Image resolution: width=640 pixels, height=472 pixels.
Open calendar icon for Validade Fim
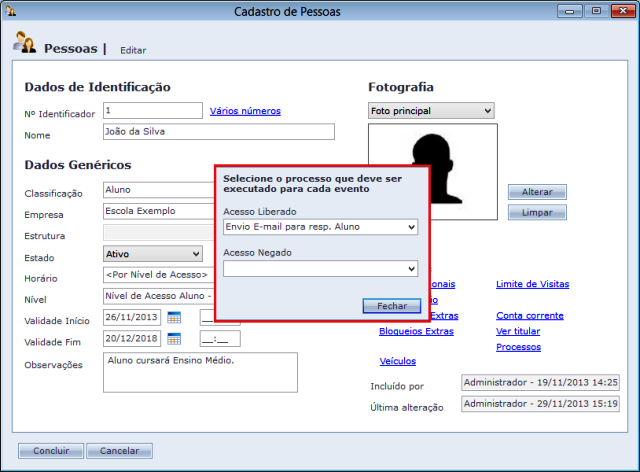click(173, 339)
